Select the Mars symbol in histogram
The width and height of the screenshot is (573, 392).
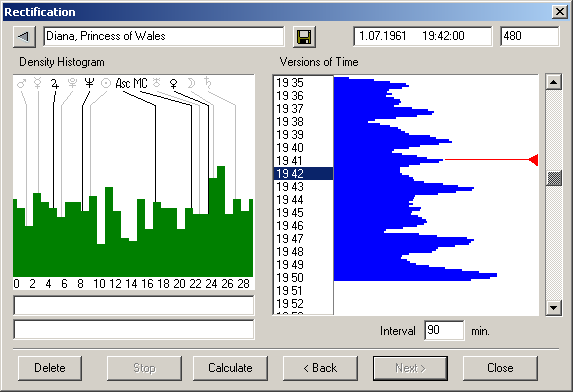pos(21,84)
